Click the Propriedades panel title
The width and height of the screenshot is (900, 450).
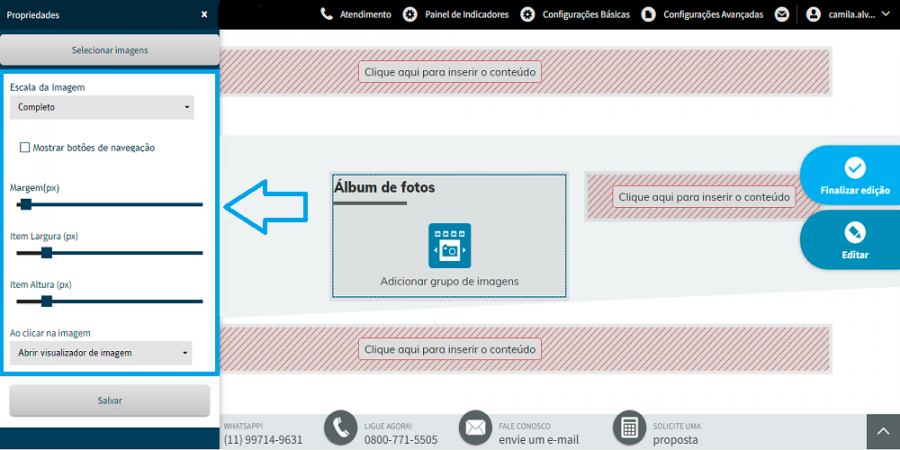(33, 15)
